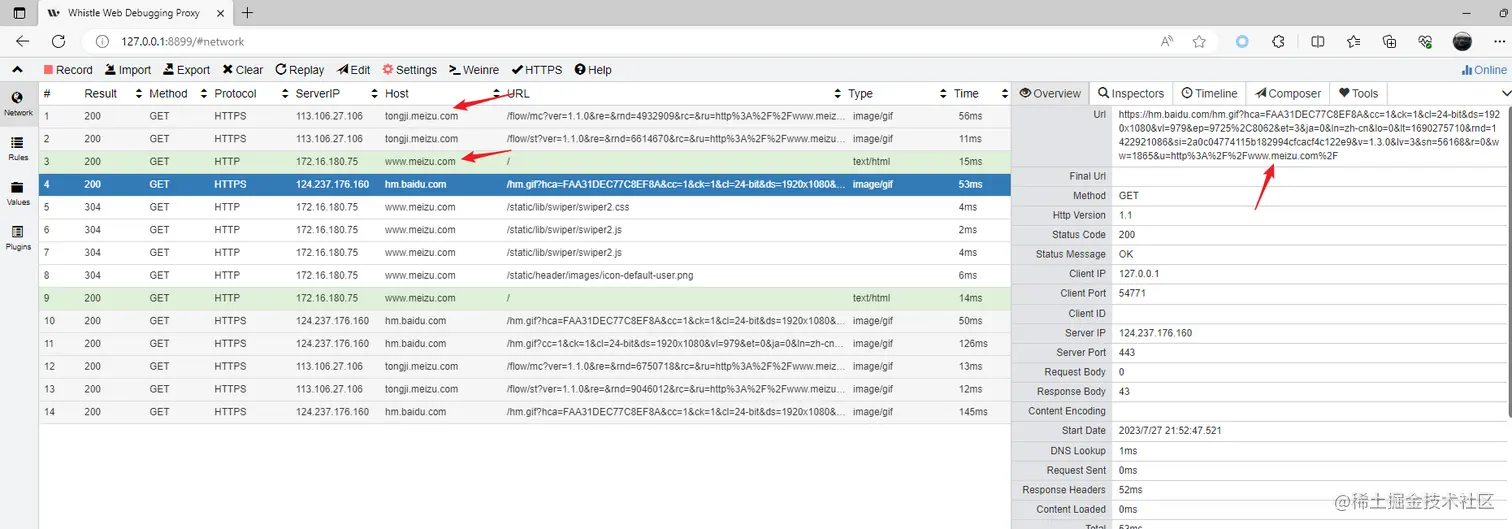Viewport: 1512px width, 529px height.
Task: Switch to the Overview tab
Action: click(x=1050, y=93)
